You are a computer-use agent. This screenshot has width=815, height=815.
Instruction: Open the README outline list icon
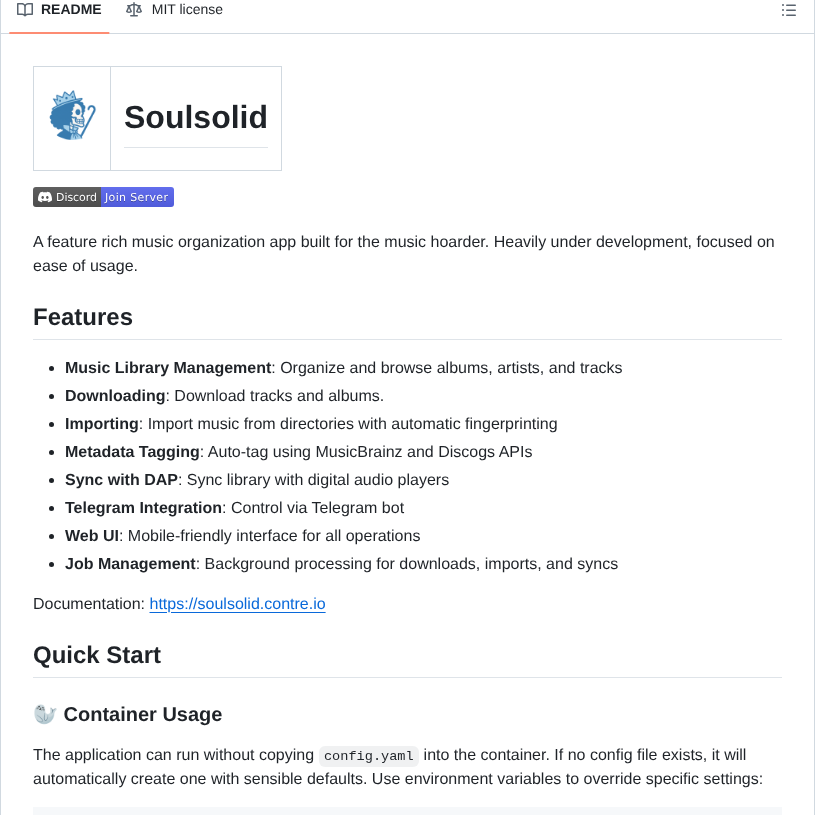point(788,10)
